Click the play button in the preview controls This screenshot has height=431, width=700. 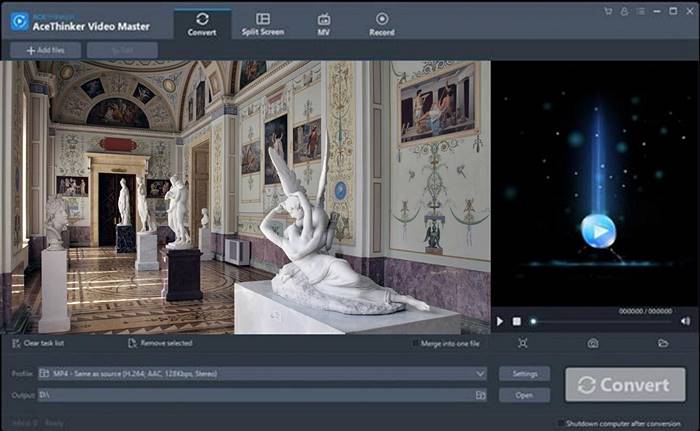500,321
